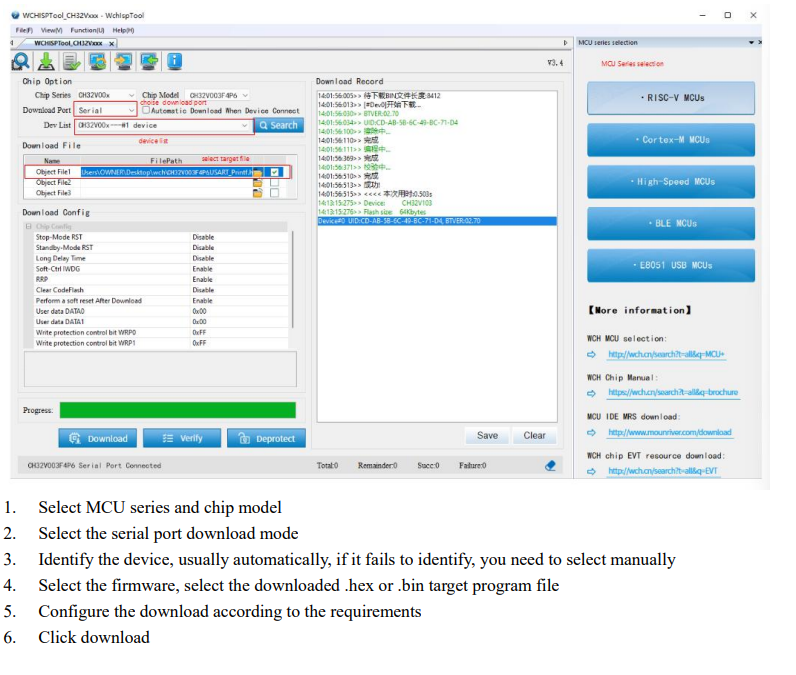Toggle Automatic Download When Device Connect checkbox

[146, 110]
